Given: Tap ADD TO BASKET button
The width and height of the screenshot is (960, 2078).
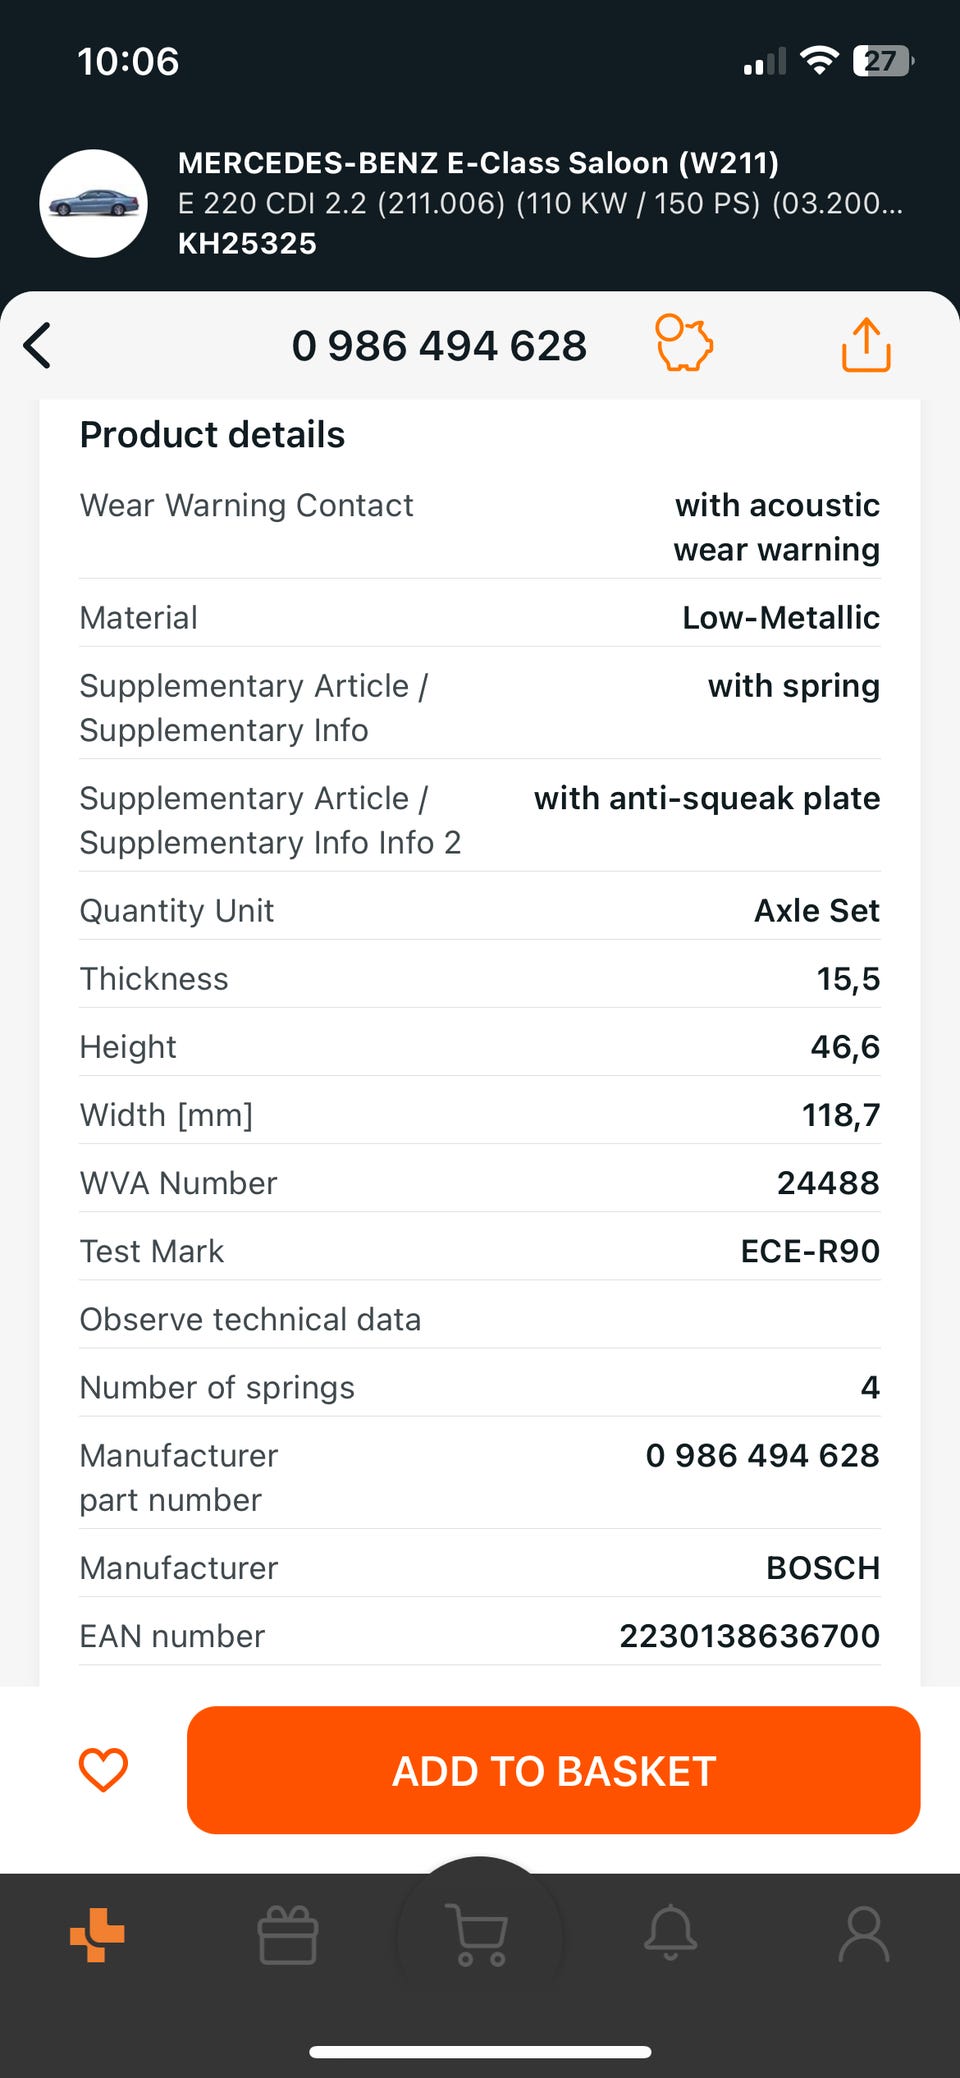Looking at the screenshot, I should pyautogui.click(x=553, y=1770).
